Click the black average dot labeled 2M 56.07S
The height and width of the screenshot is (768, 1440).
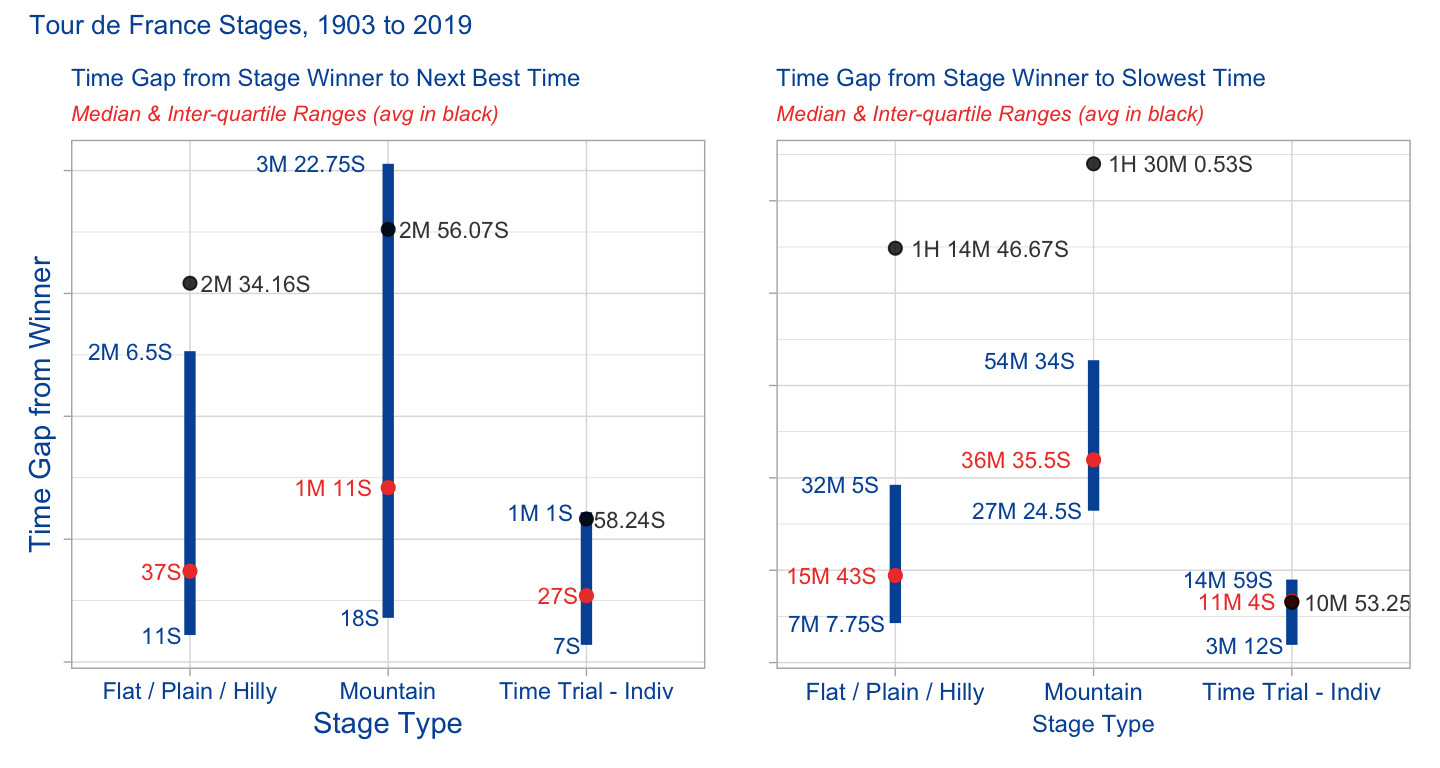[388, 230]
